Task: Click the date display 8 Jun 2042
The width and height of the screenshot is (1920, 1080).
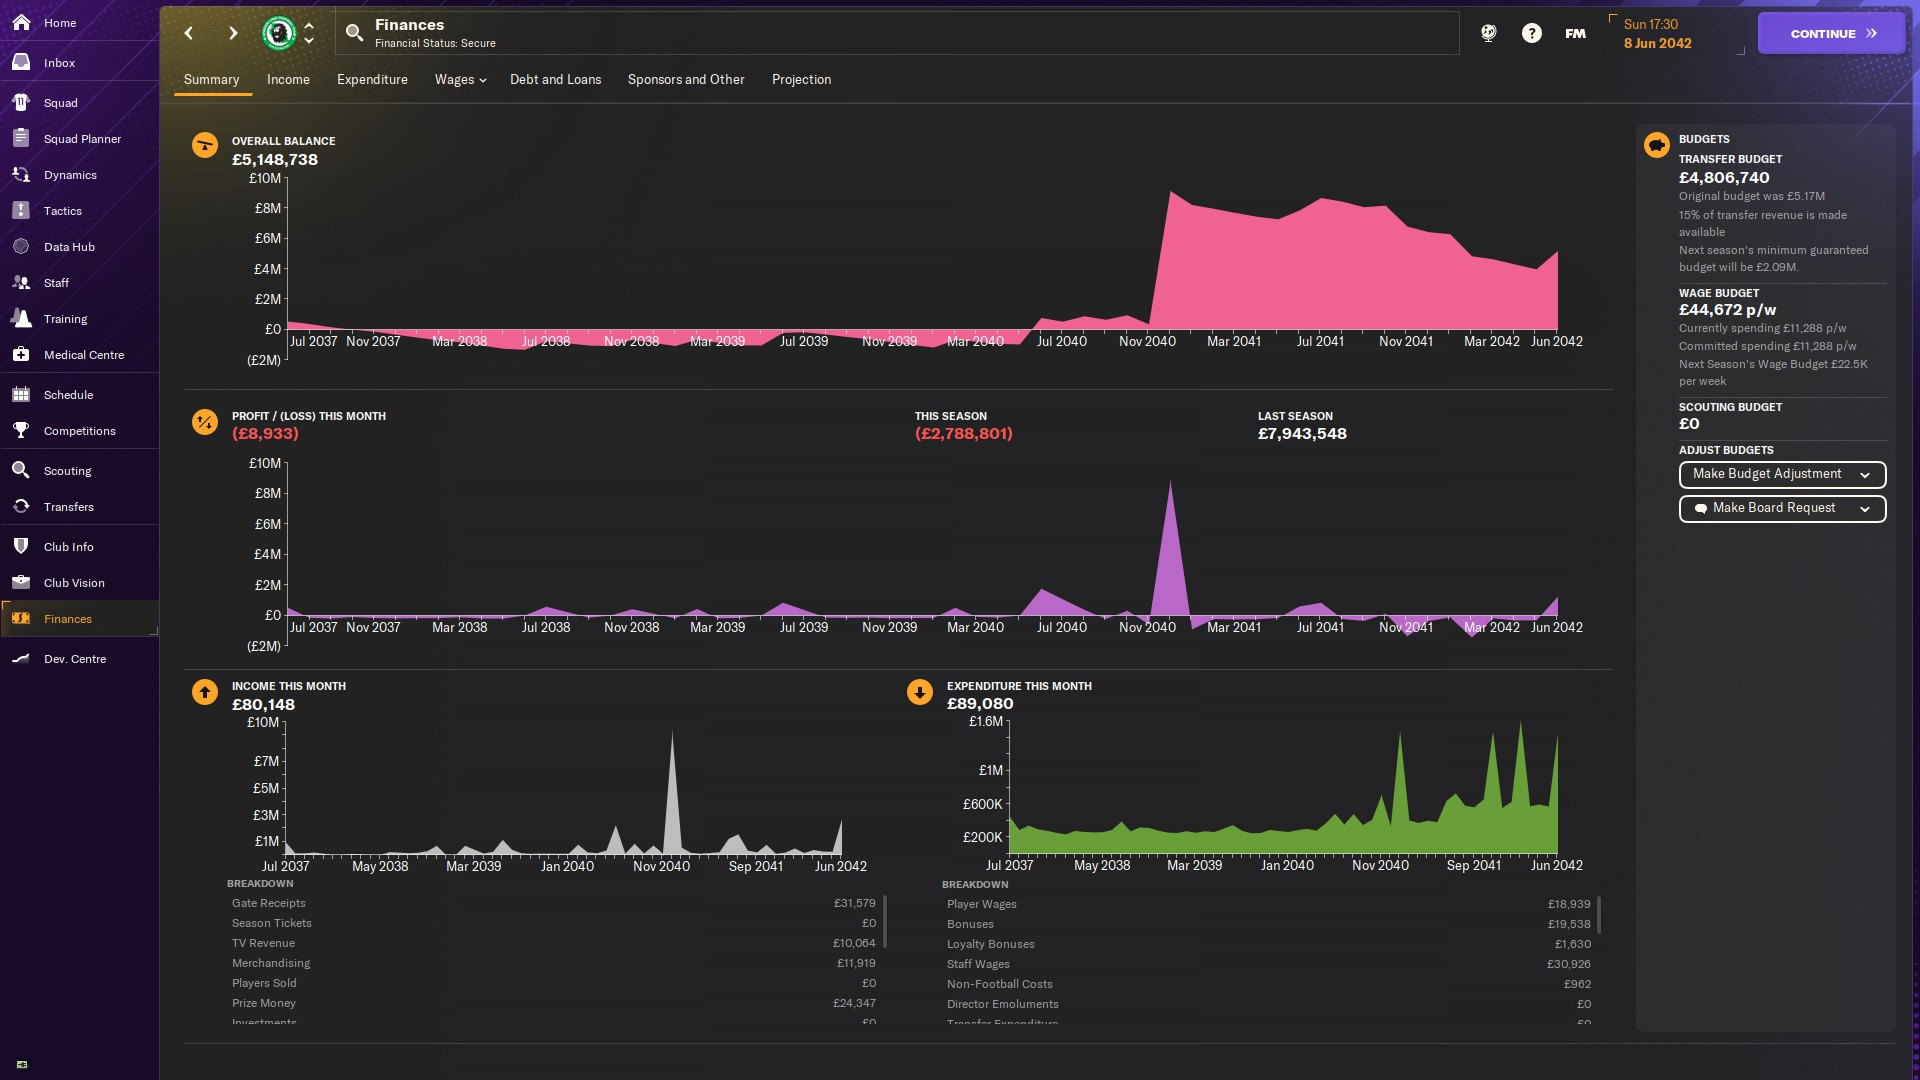Action: [x=1657, y=43]
